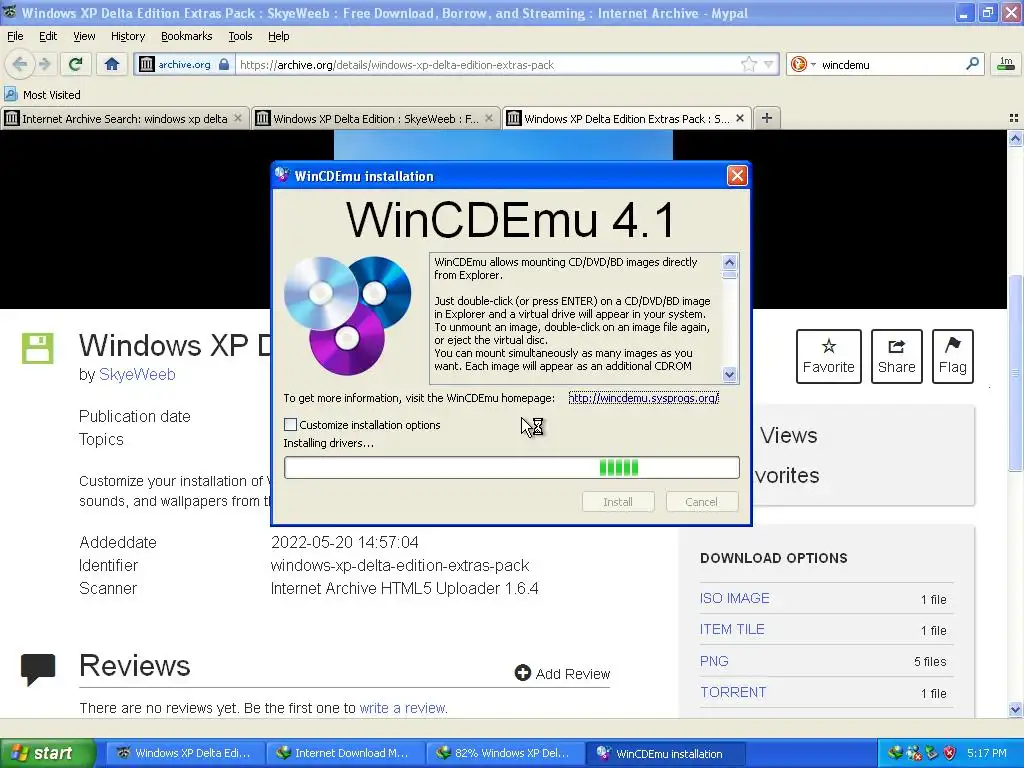Viewport: 1024px width, 768px height.
Task: Click the tab groups grid icon
Action: (x=1014, y=118)
